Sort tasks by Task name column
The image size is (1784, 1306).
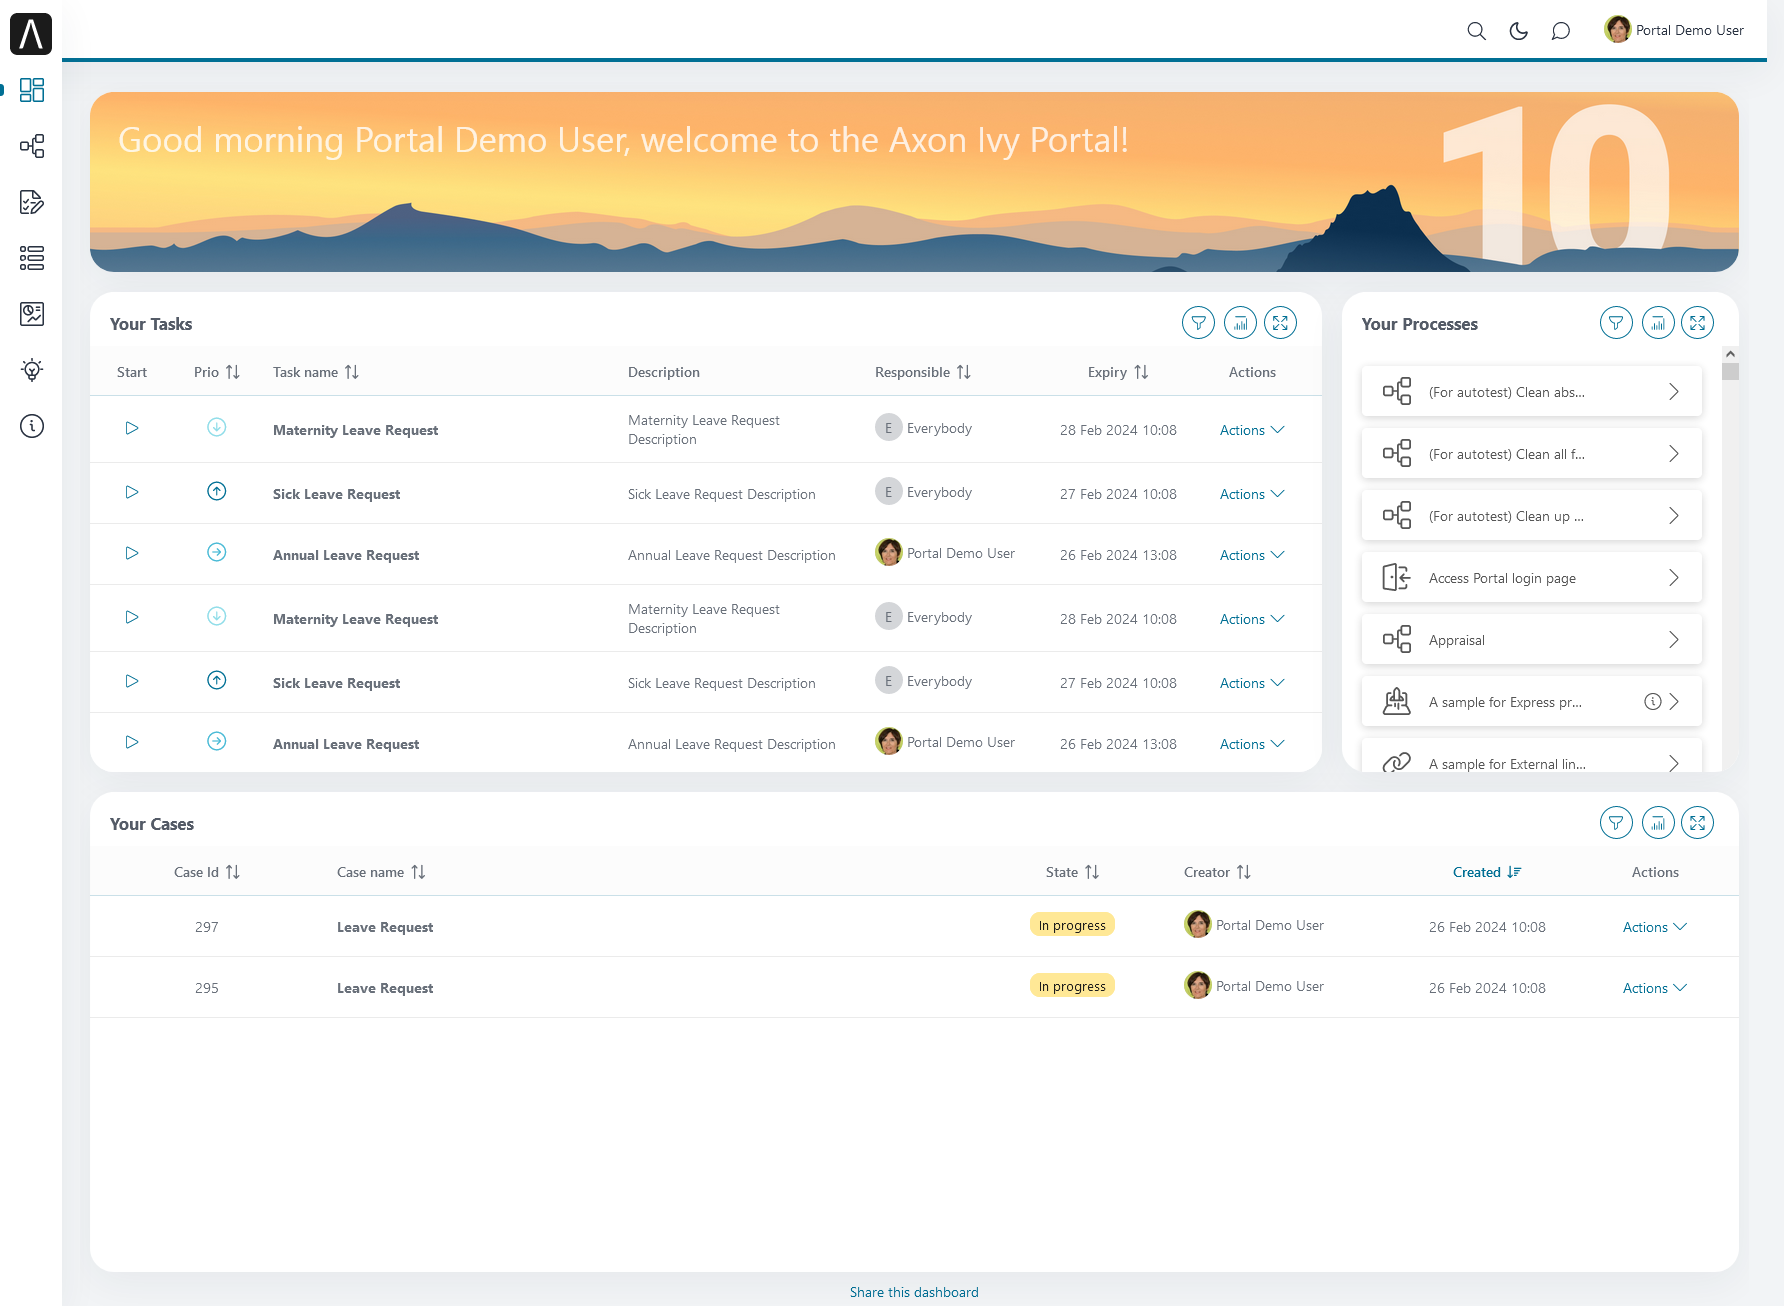pyautogui.click(x=352, y=372)
